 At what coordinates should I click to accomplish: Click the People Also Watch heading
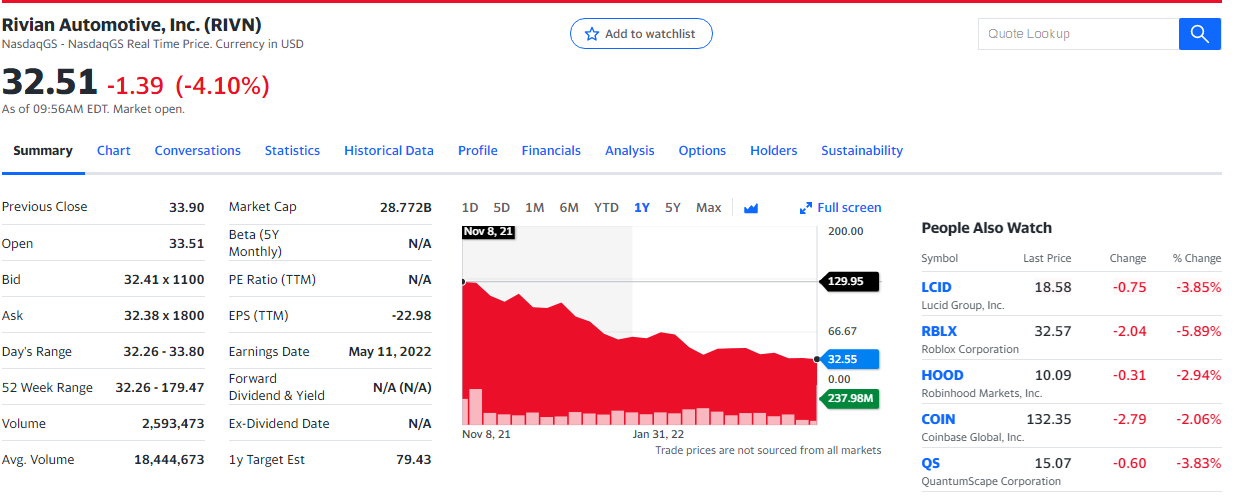pyautogui.click(x=987, y=228)
